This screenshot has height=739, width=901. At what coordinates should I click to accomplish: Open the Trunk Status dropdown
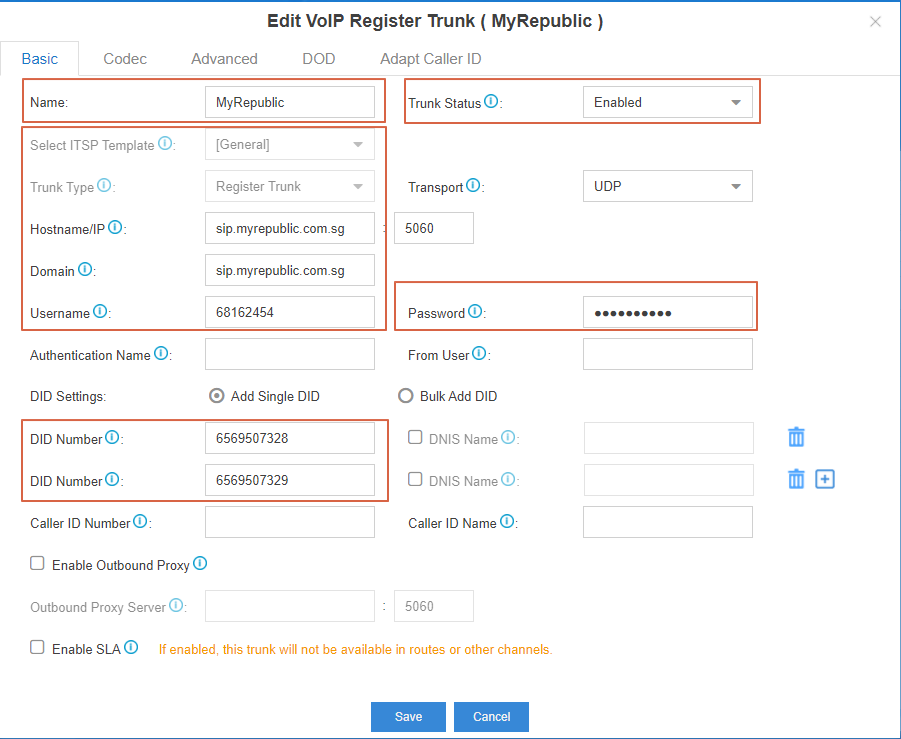(x=737, y=101)
